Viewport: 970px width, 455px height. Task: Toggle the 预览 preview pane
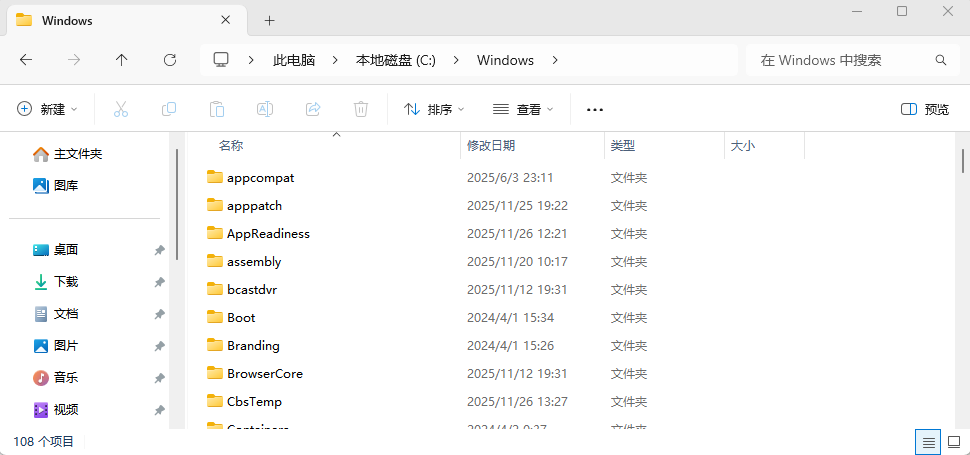coord(925,109)
